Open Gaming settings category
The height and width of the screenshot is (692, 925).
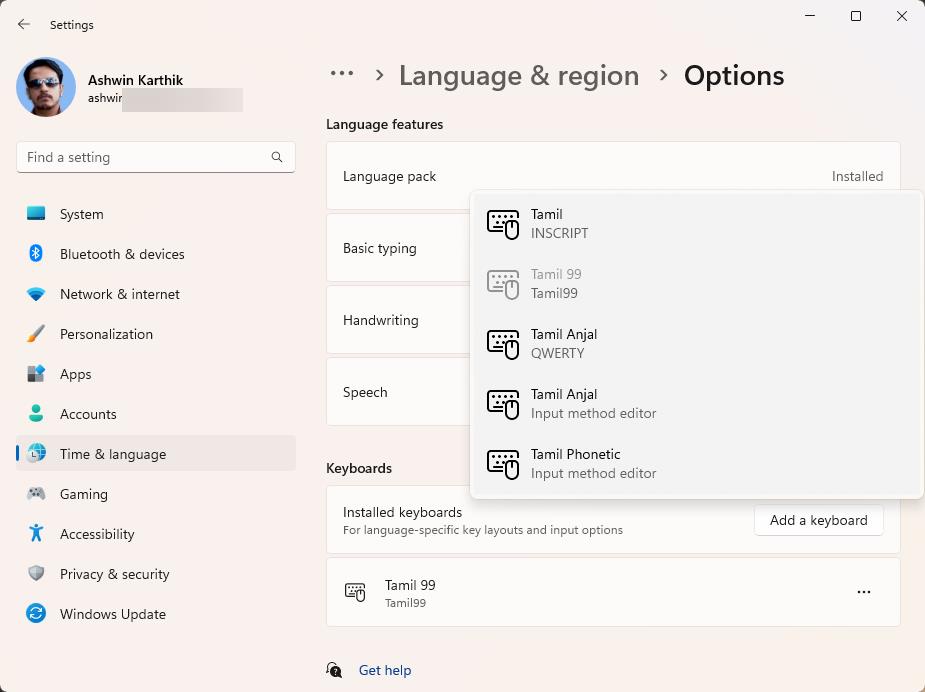156,493
